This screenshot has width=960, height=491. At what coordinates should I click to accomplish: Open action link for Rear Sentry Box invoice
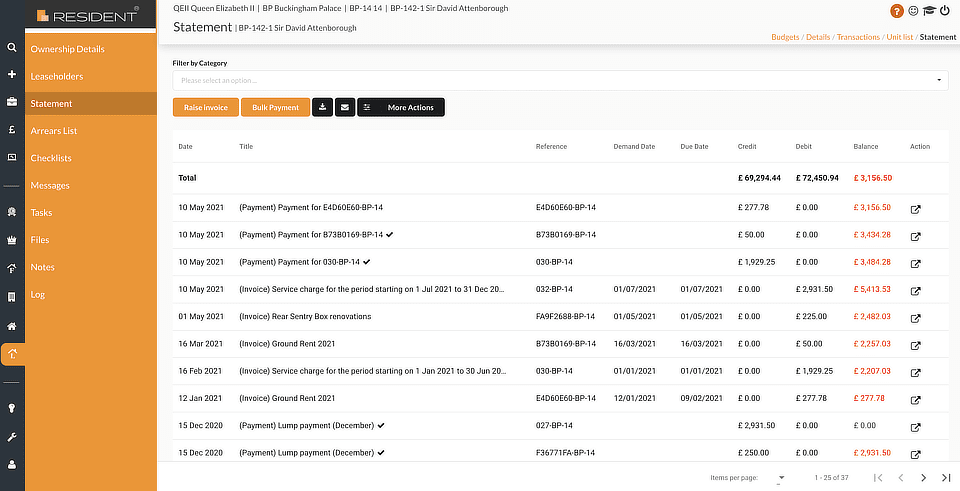click(915, 318)
